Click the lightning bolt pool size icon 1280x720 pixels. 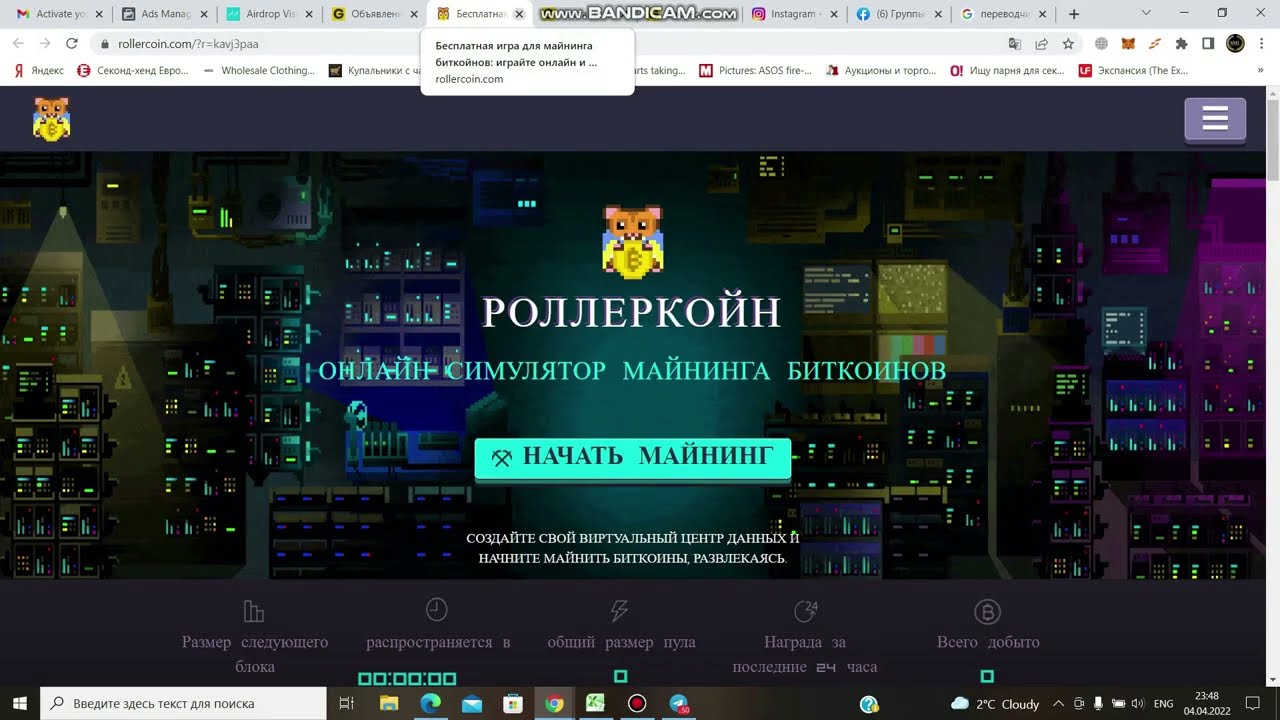point(619,610)
